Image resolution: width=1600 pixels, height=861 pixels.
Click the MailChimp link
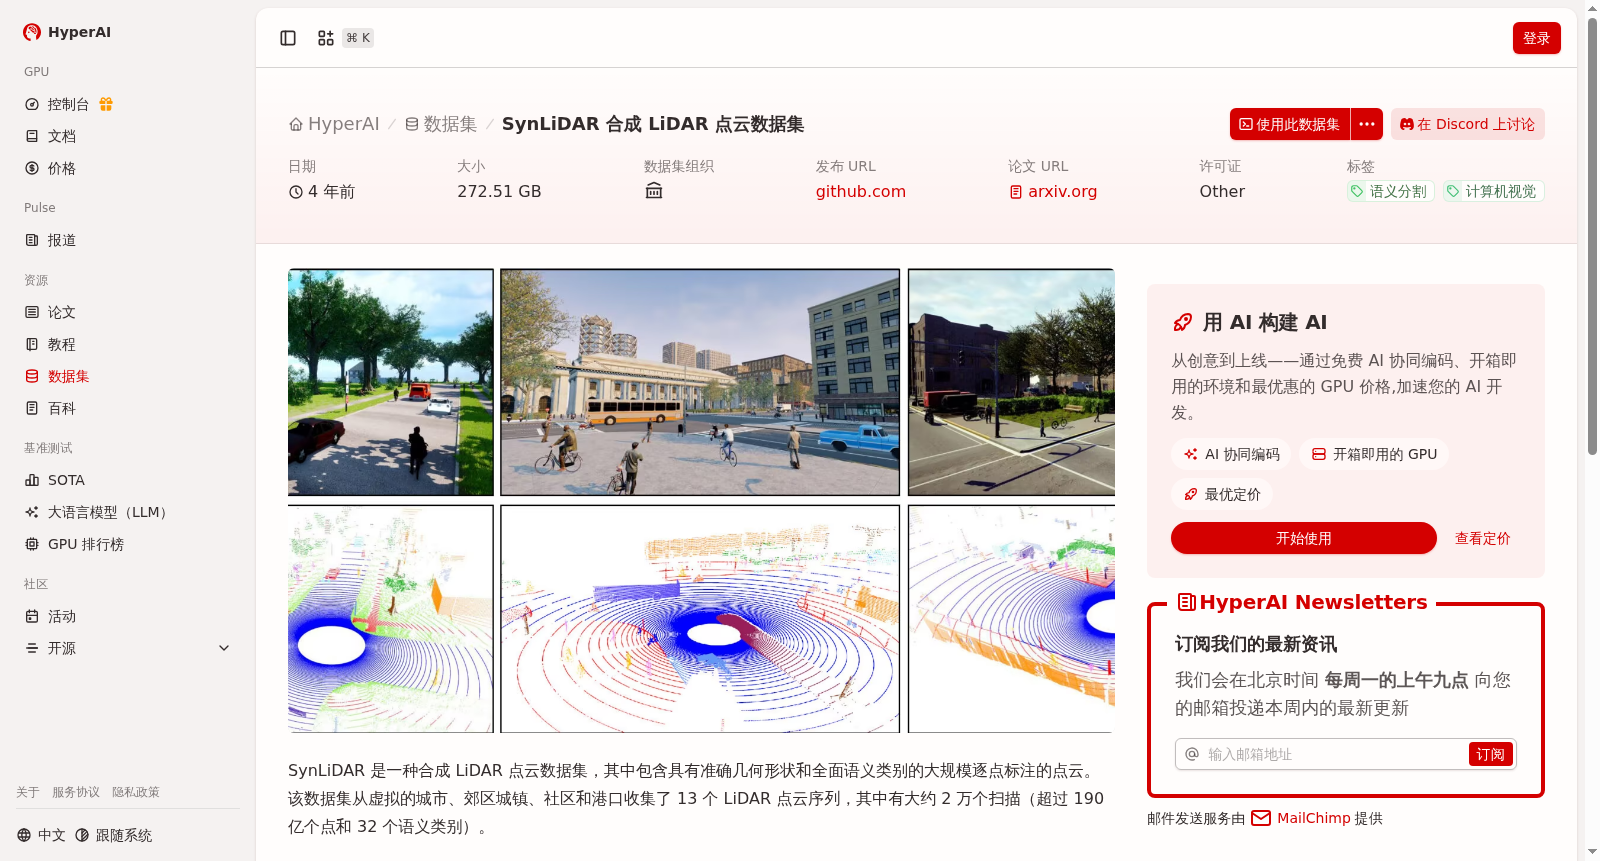[x=1300, y=818]
